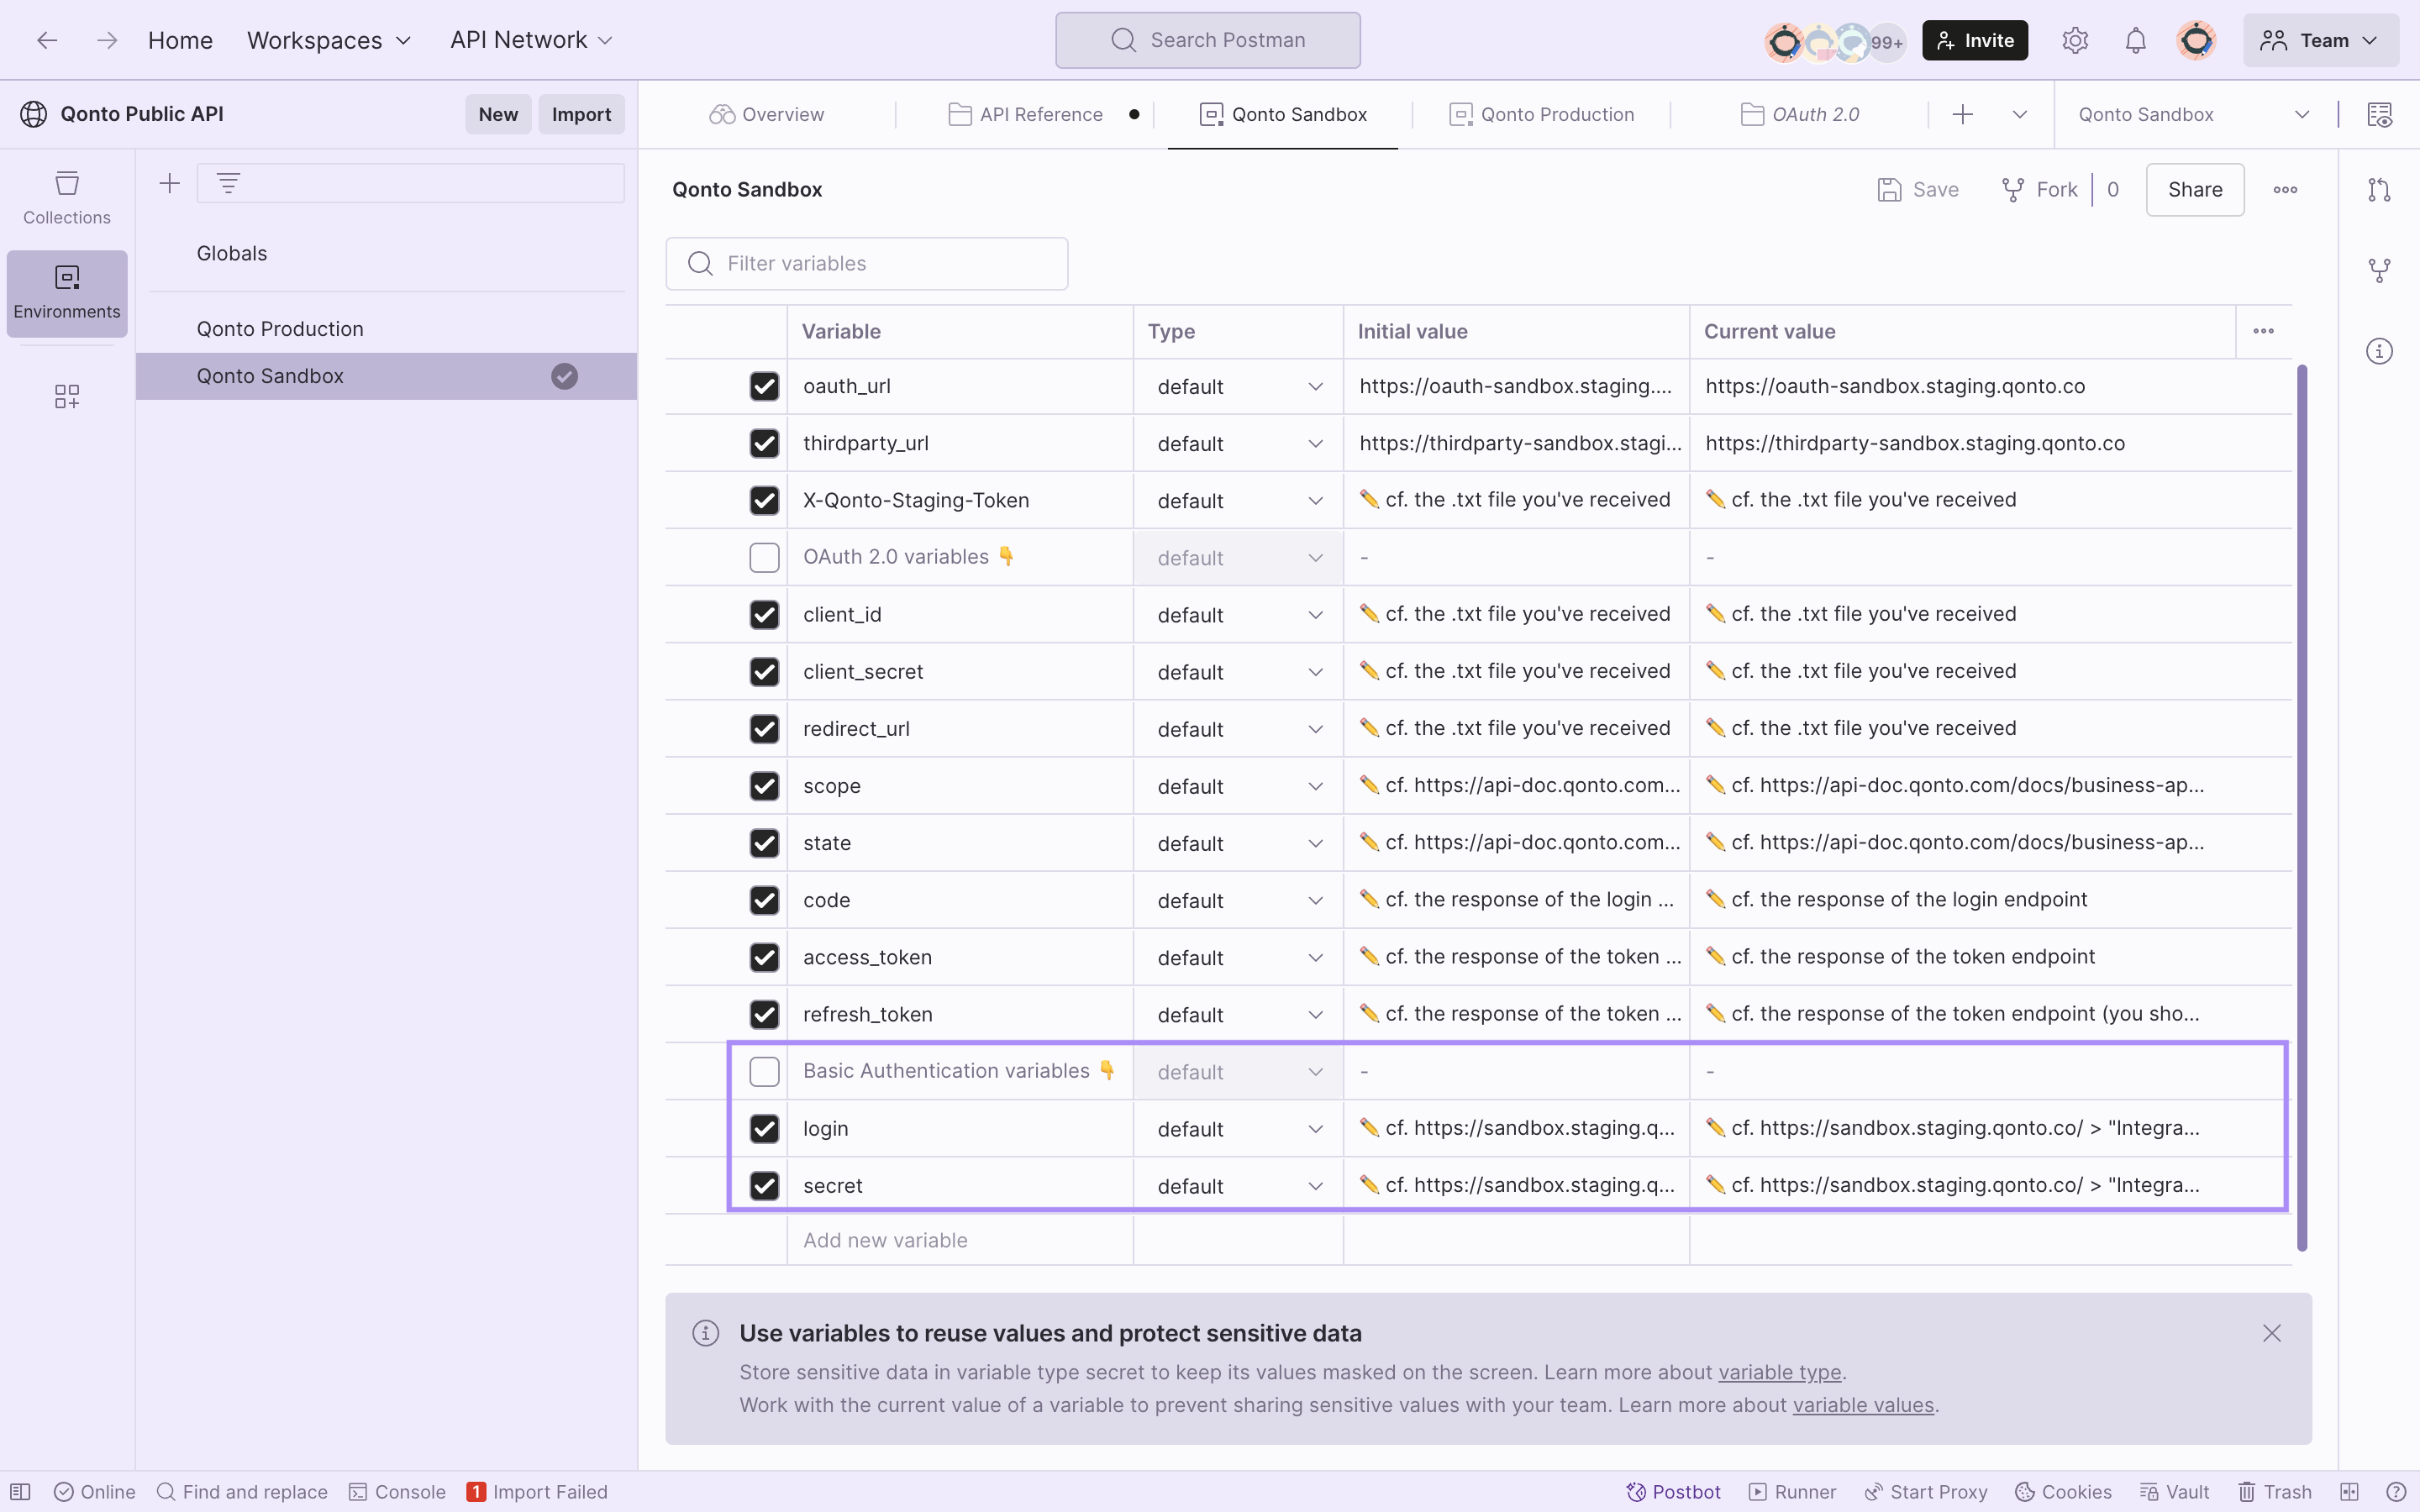Uncheck the oauth_url variable

[x=764, y=386]
